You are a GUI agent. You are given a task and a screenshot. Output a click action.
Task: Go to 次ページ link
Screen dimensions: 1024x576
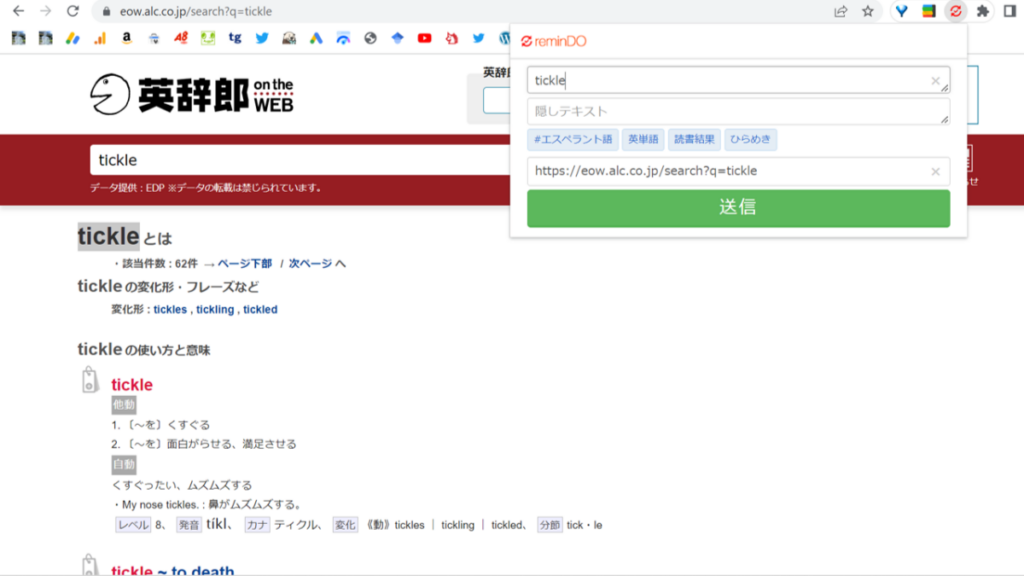[x=310, y=263]
